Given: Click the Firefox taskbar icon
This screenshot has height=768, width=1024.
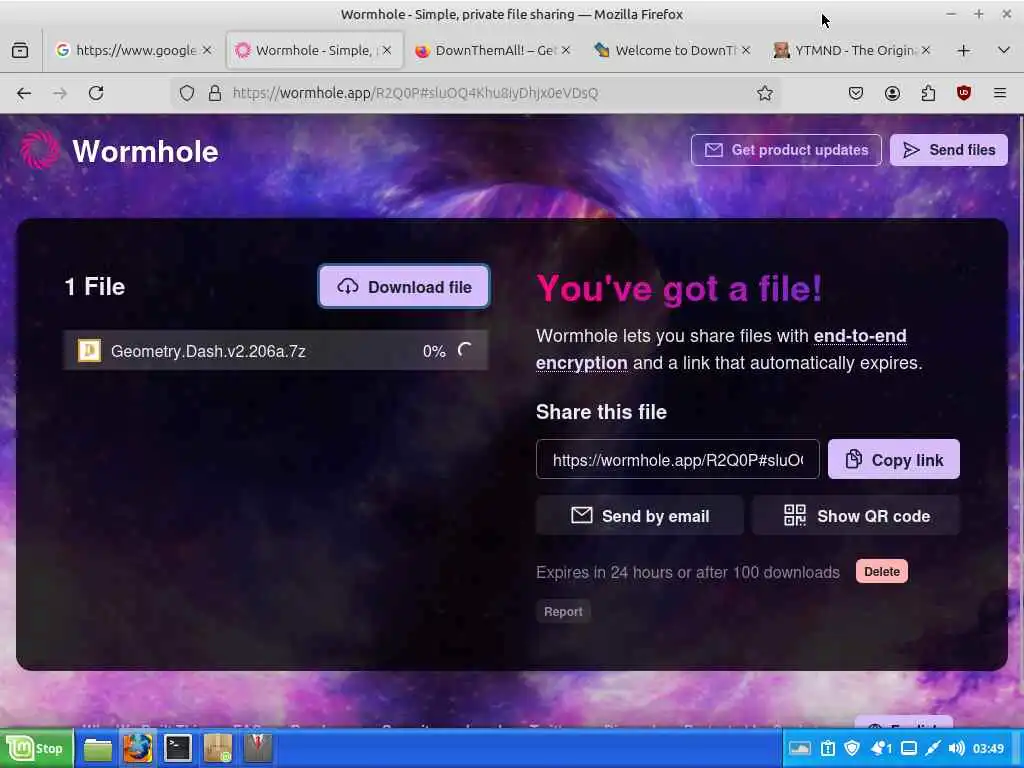Looking at the screenshot, I should point(138,748).
